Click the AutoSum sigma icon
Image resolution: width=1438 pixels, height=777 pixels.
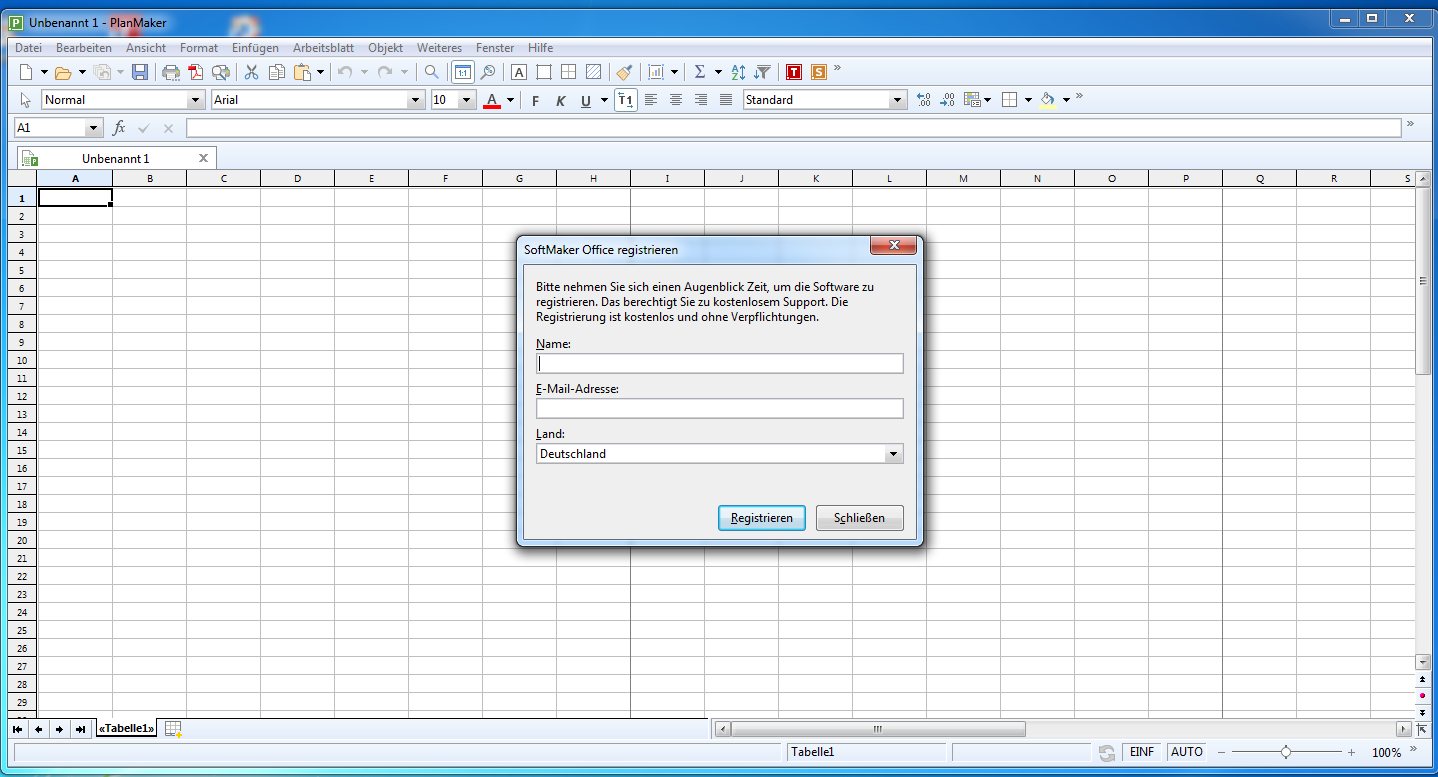pyautogui.click(x=700, y=72)
